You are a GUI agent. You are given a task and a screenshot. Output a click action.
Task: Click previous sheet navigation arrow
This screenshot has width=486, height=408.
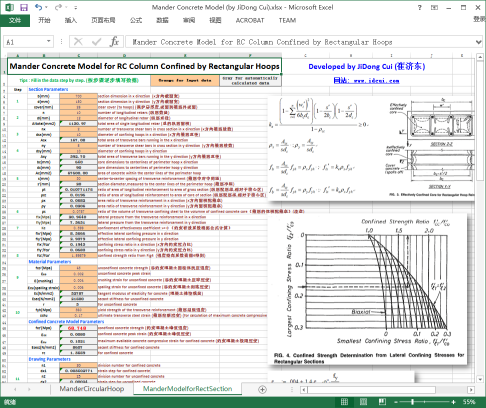pyautogui.click(x=15, y=389)
